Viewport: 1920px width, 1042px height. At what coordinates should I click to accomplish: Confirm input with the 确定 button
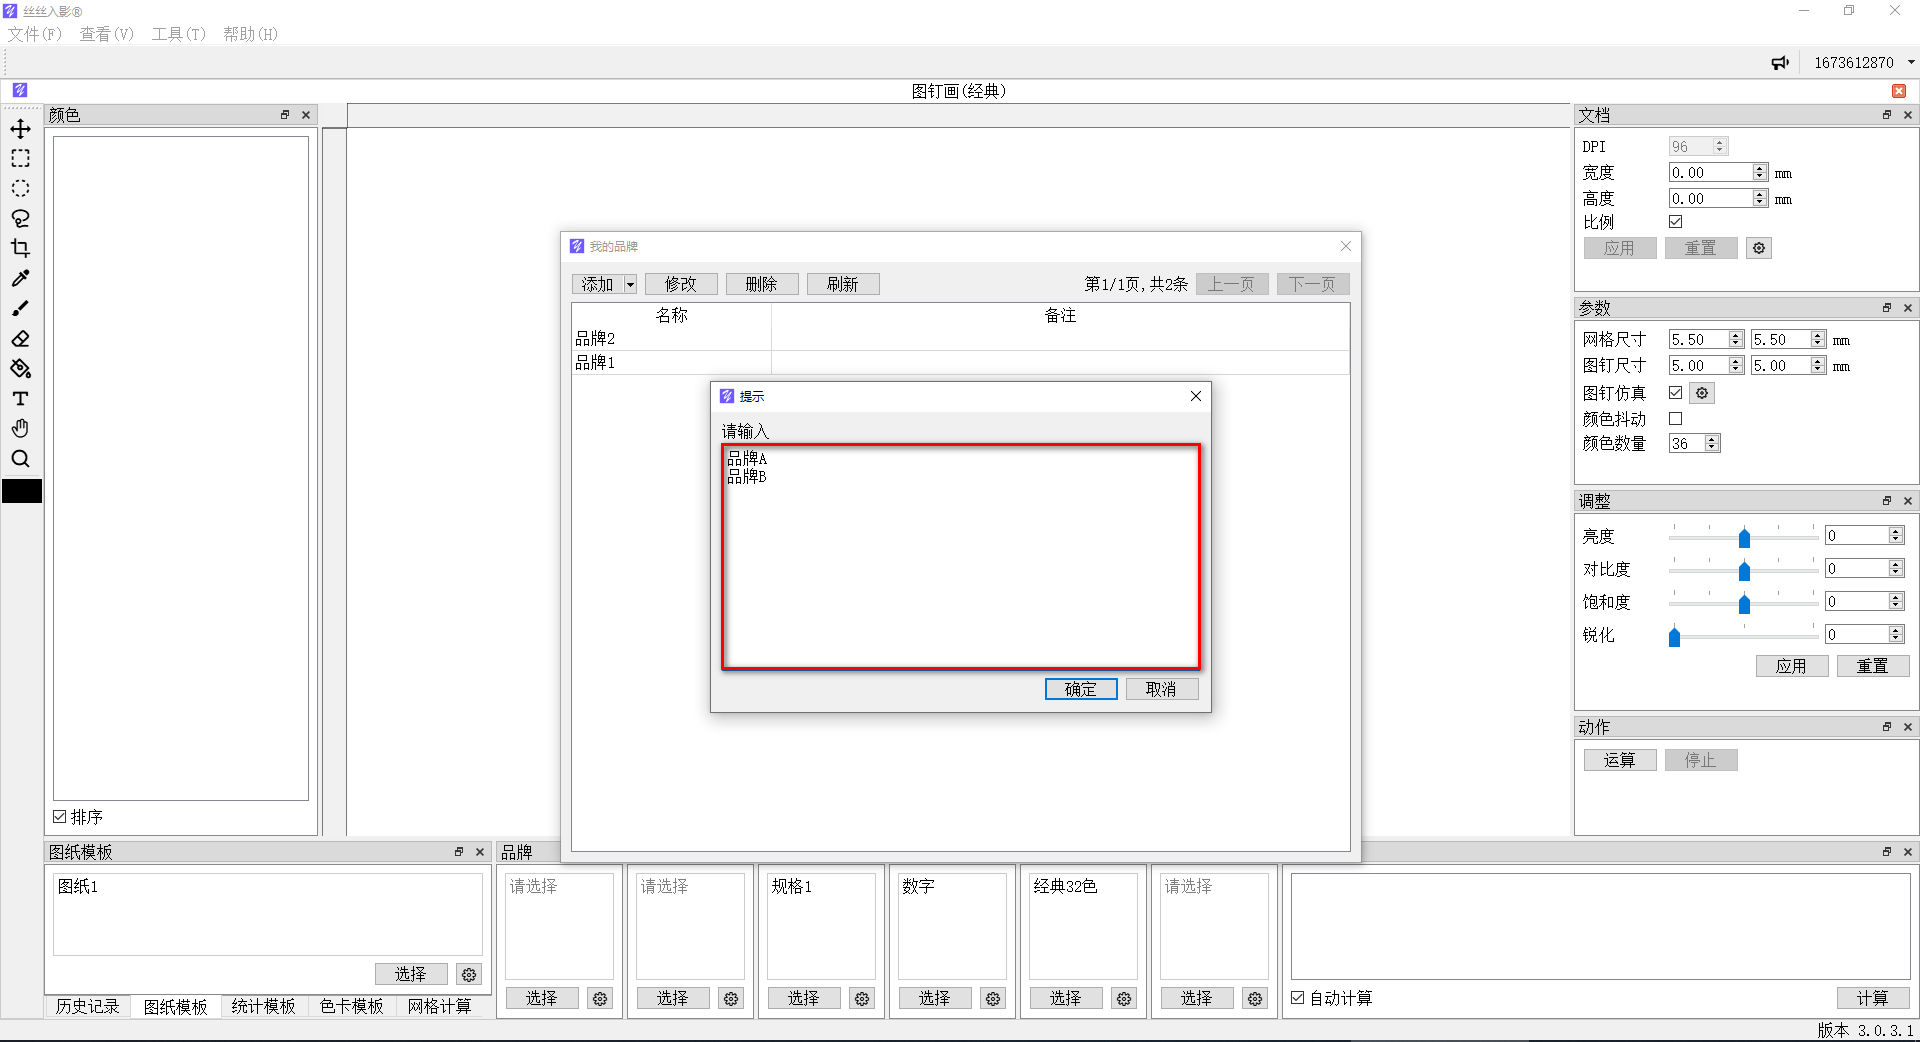pyautogui.click(x=1080, y=689)
